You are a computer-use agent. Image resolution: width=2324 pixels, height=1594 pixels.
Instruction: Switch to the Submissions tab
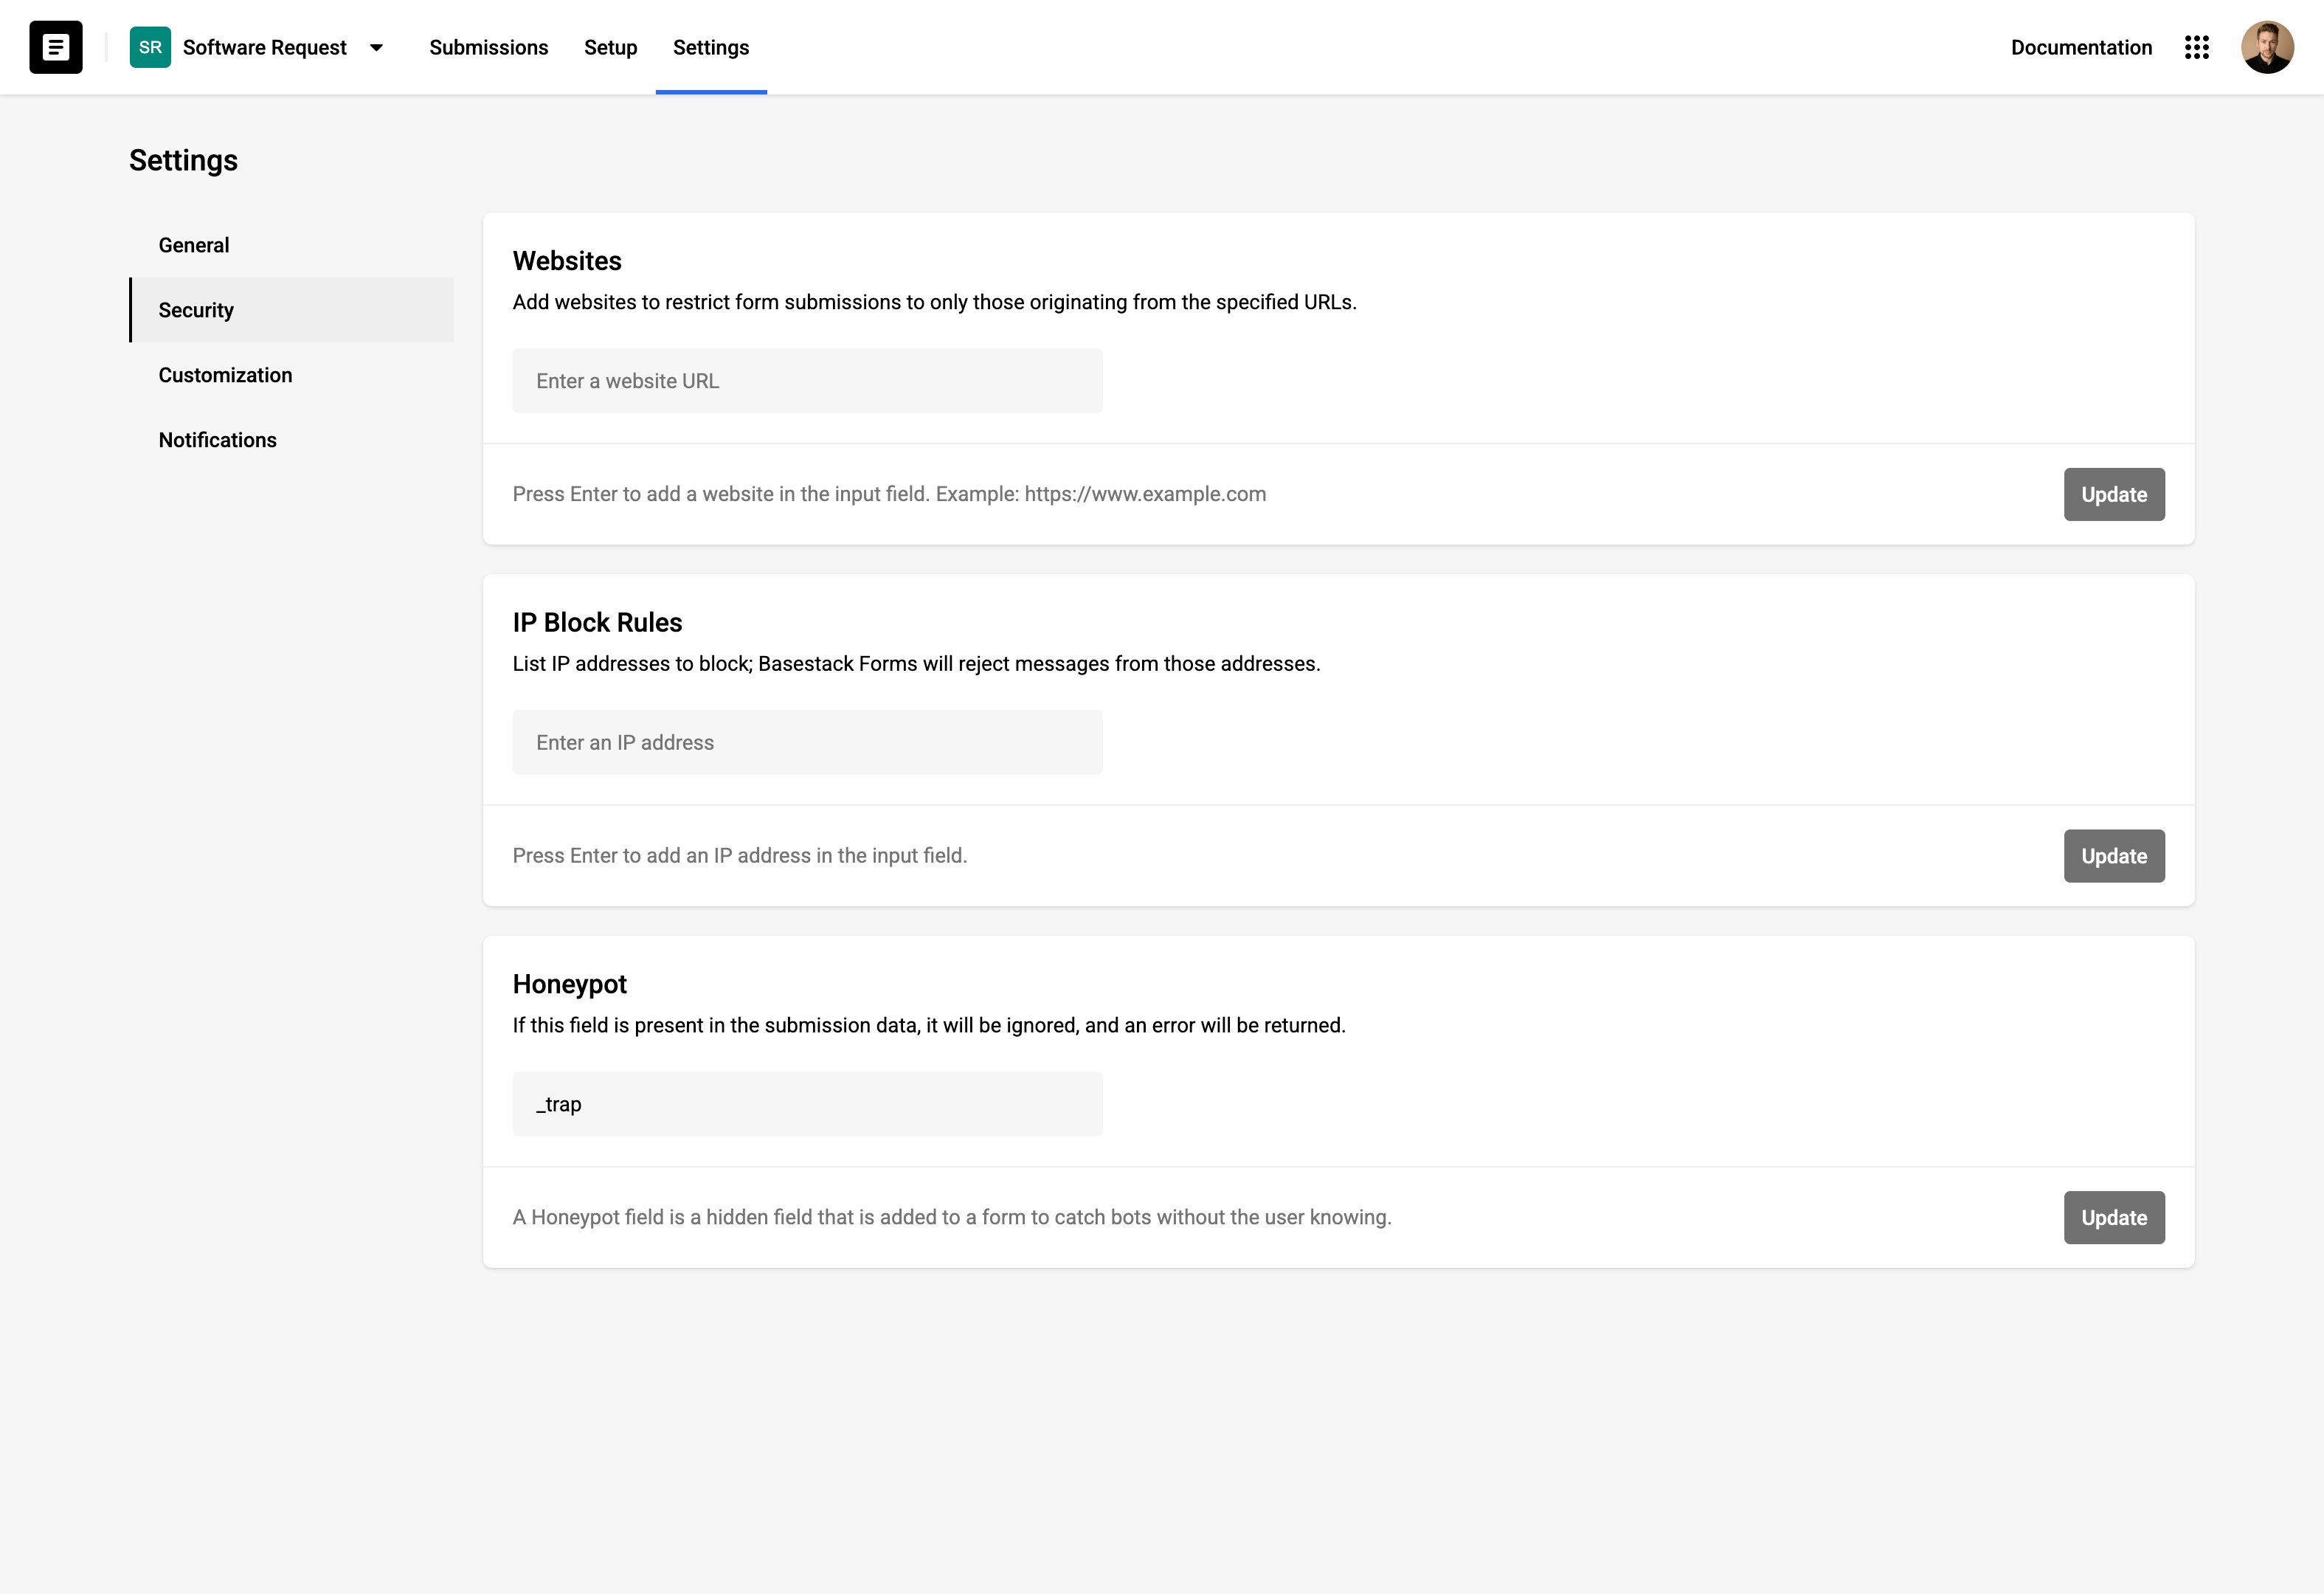(x=488, y=47)
